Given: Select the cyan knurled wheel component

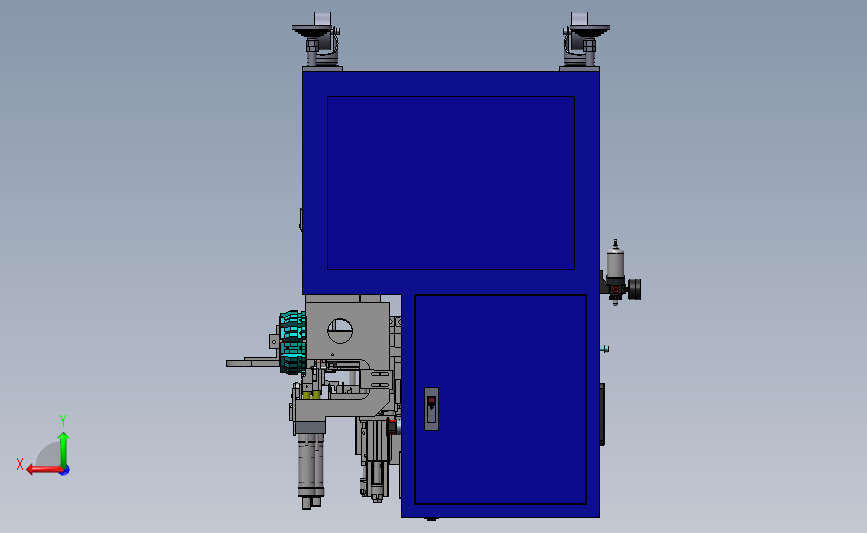Looking at the screenshot, I should pos(293,342).
